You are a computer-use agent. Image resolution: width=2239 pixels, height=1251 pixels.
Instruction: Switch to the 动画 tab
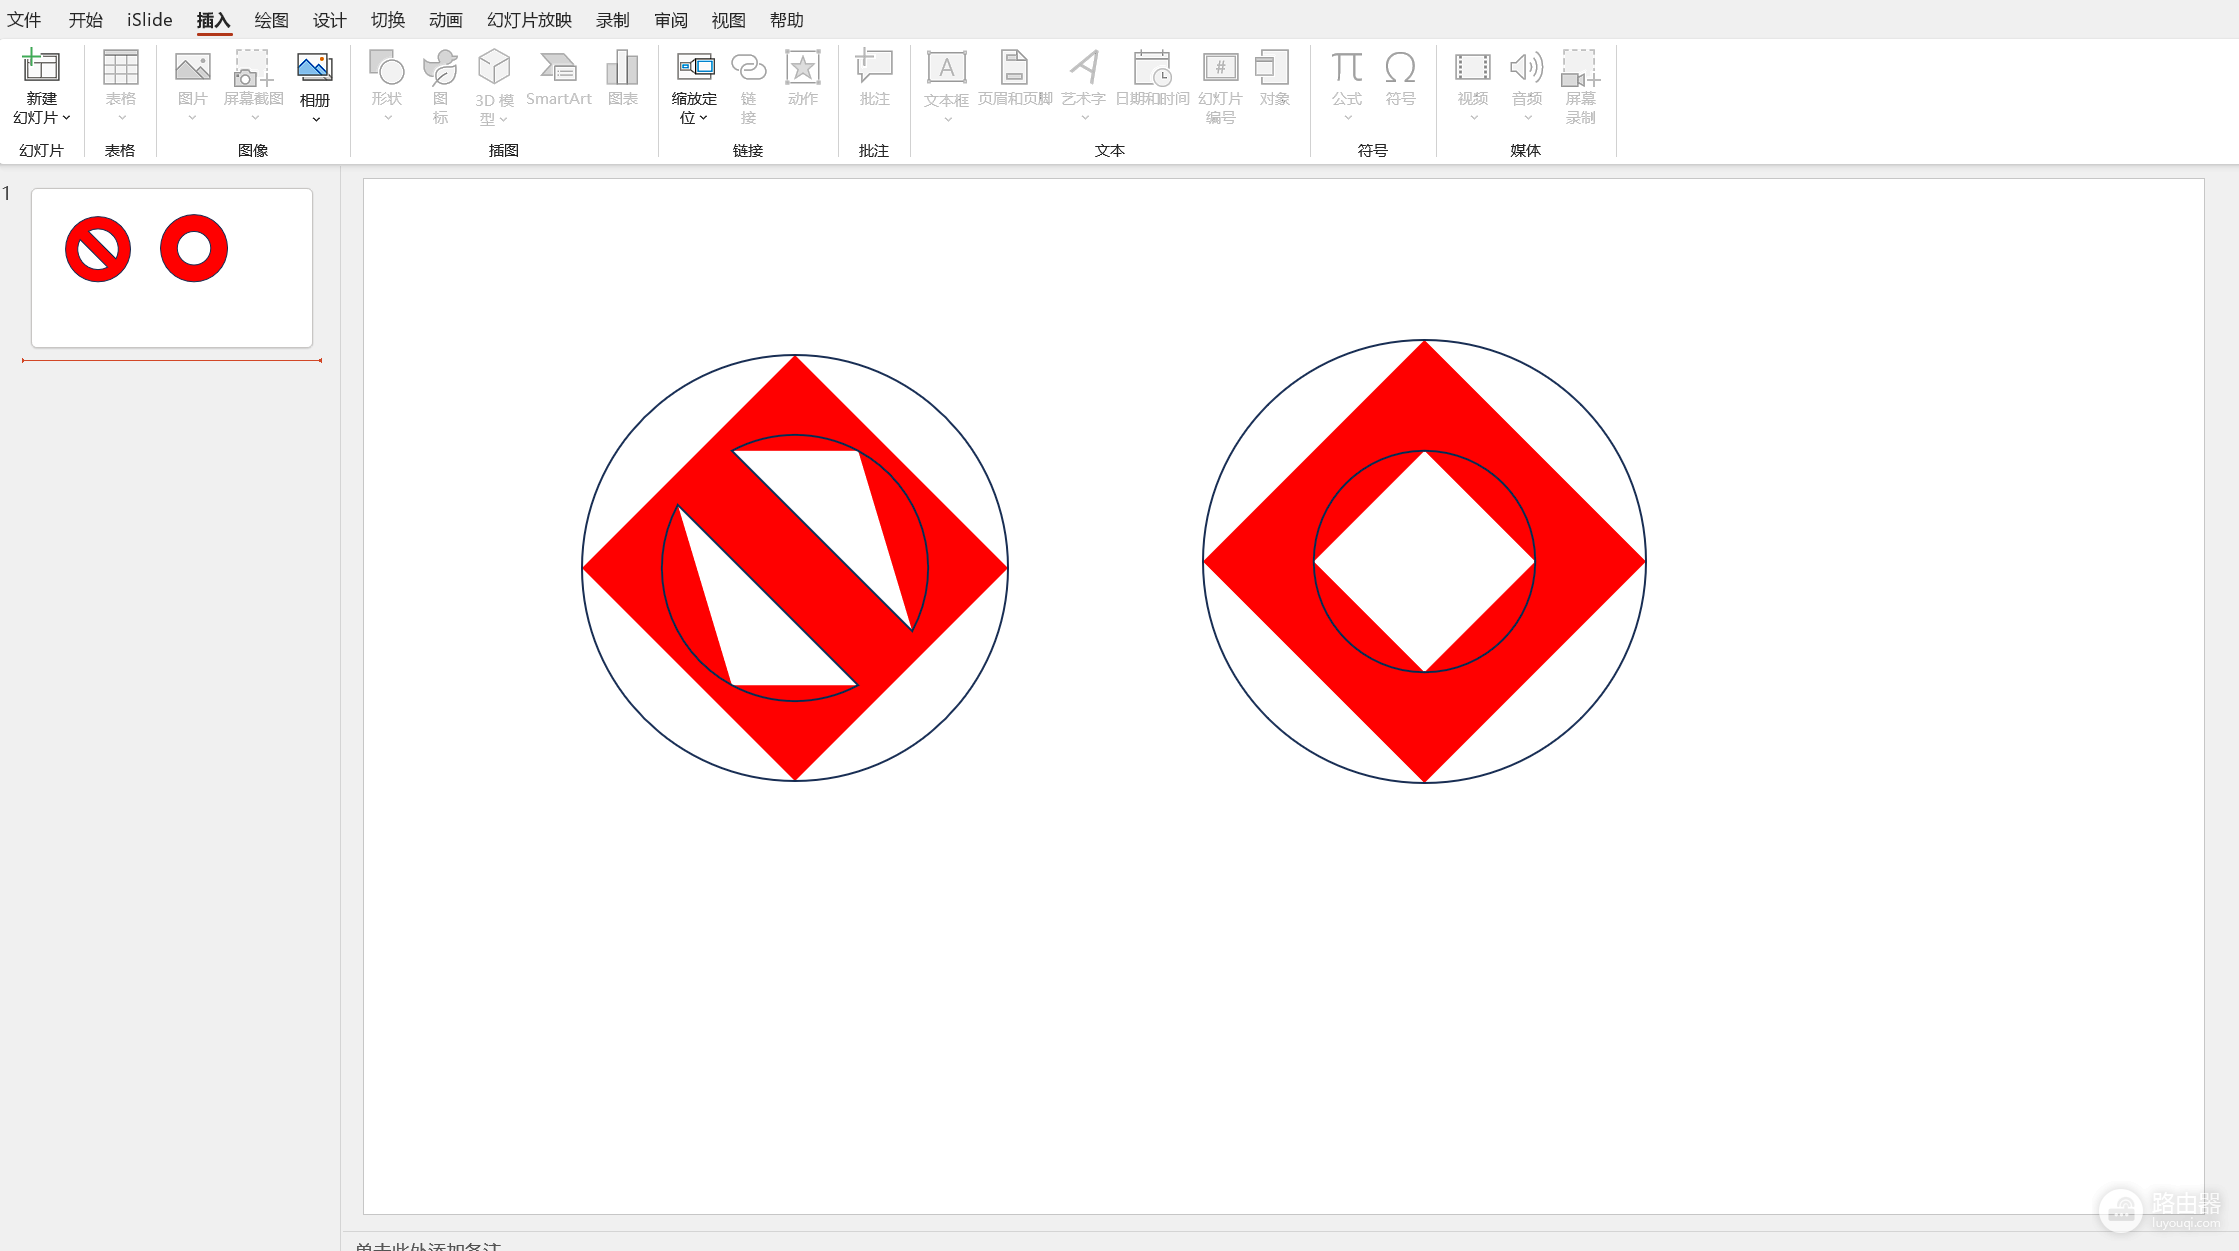click(445, 20)
